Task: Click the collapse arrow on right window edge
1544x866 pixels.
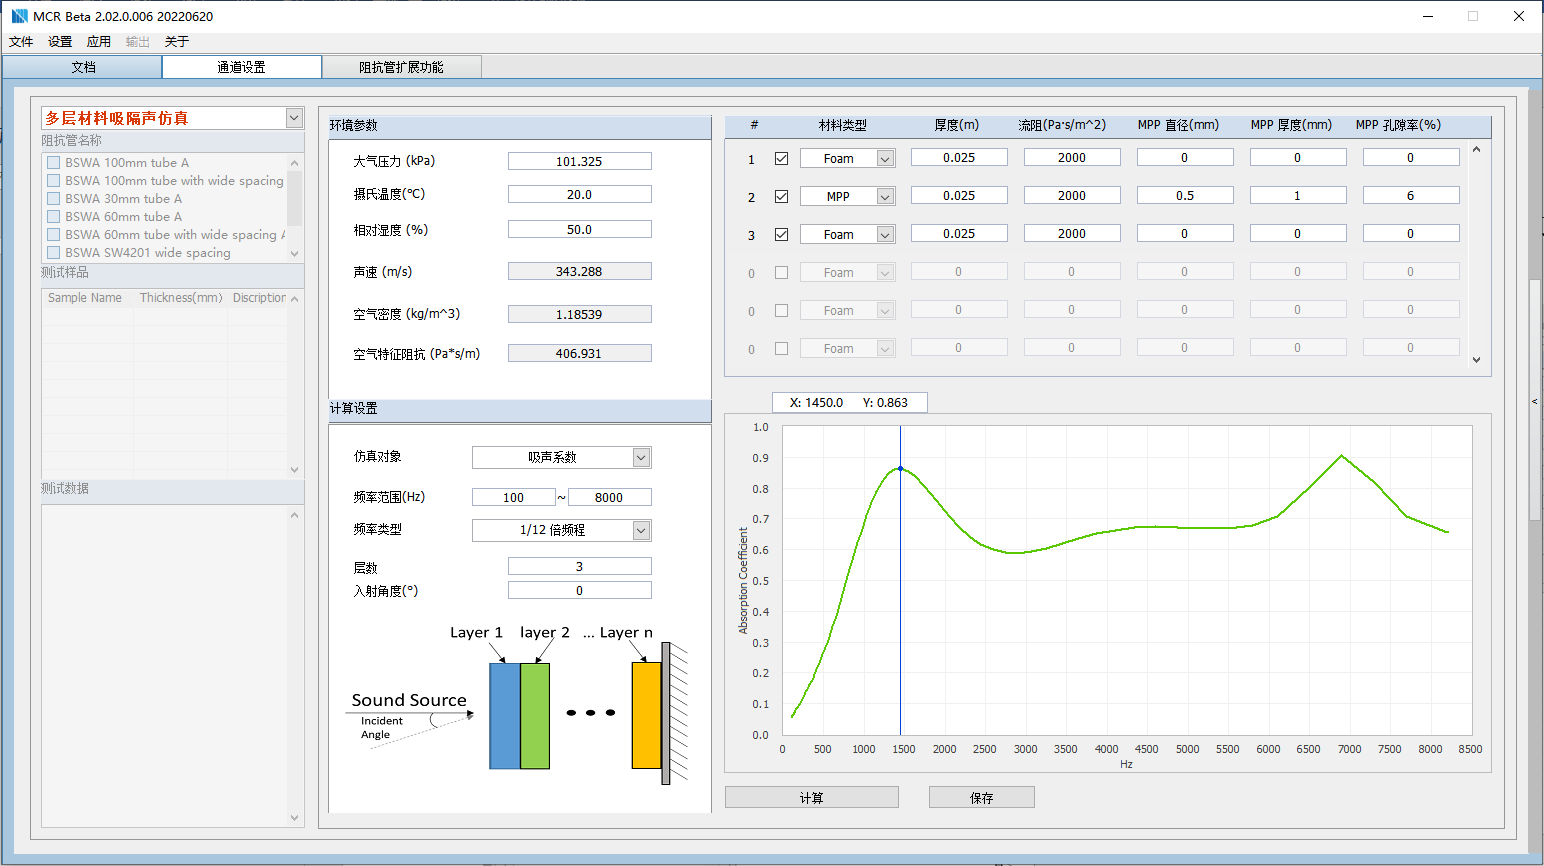Action: tap(1535, 401)
